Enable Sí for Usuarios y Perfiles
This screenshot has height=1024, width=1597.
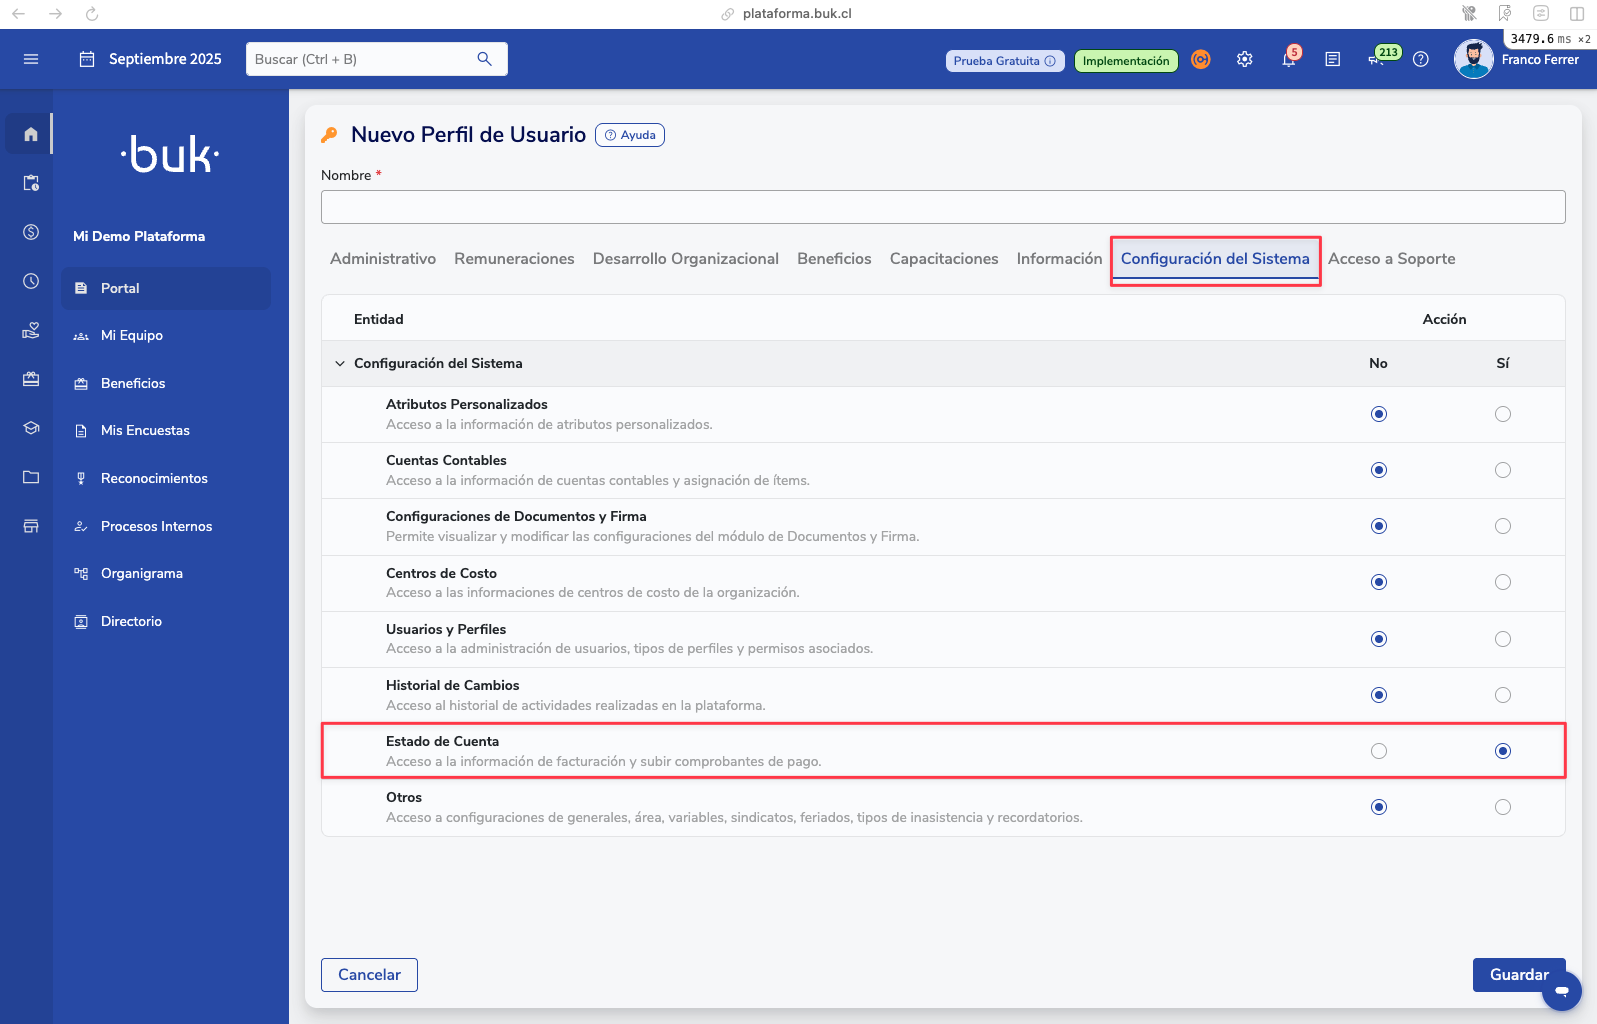(1502, 639)
